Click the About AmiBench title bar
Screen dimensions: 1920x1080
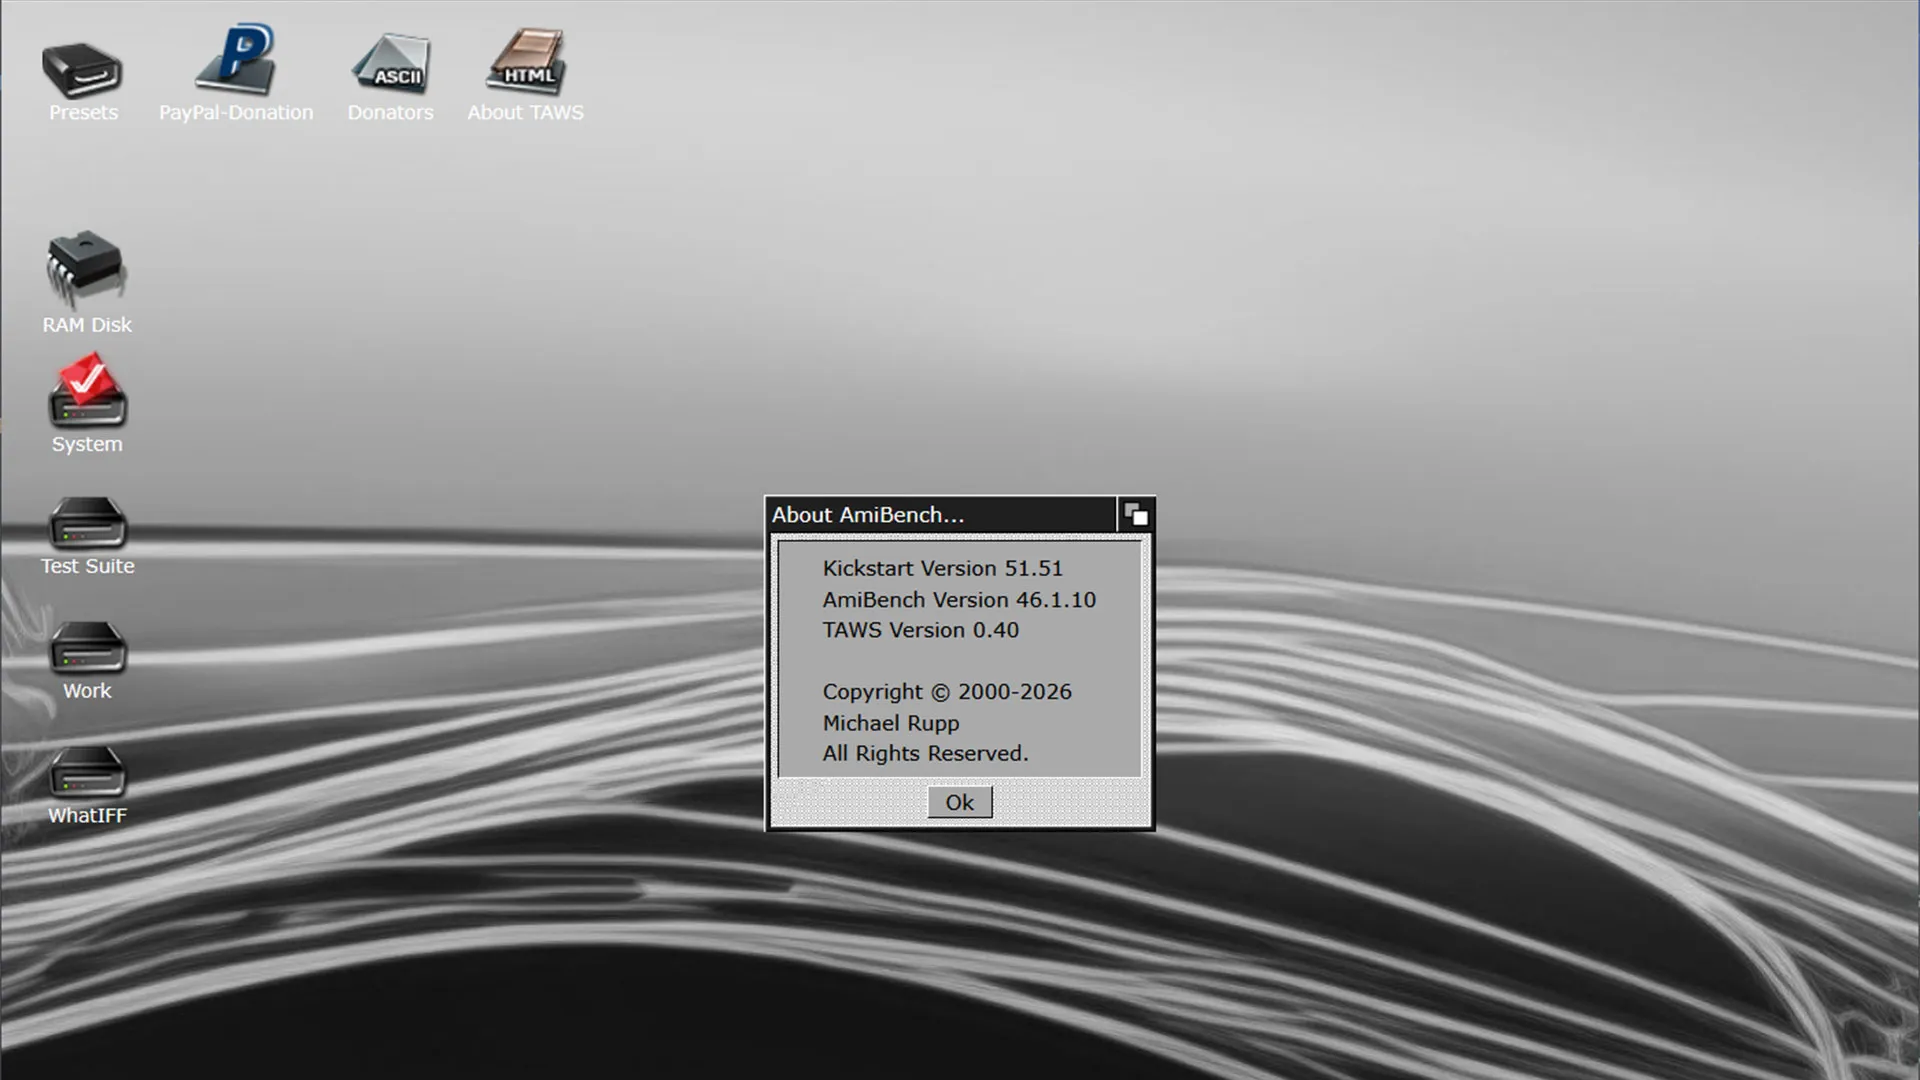coord(941,515)
